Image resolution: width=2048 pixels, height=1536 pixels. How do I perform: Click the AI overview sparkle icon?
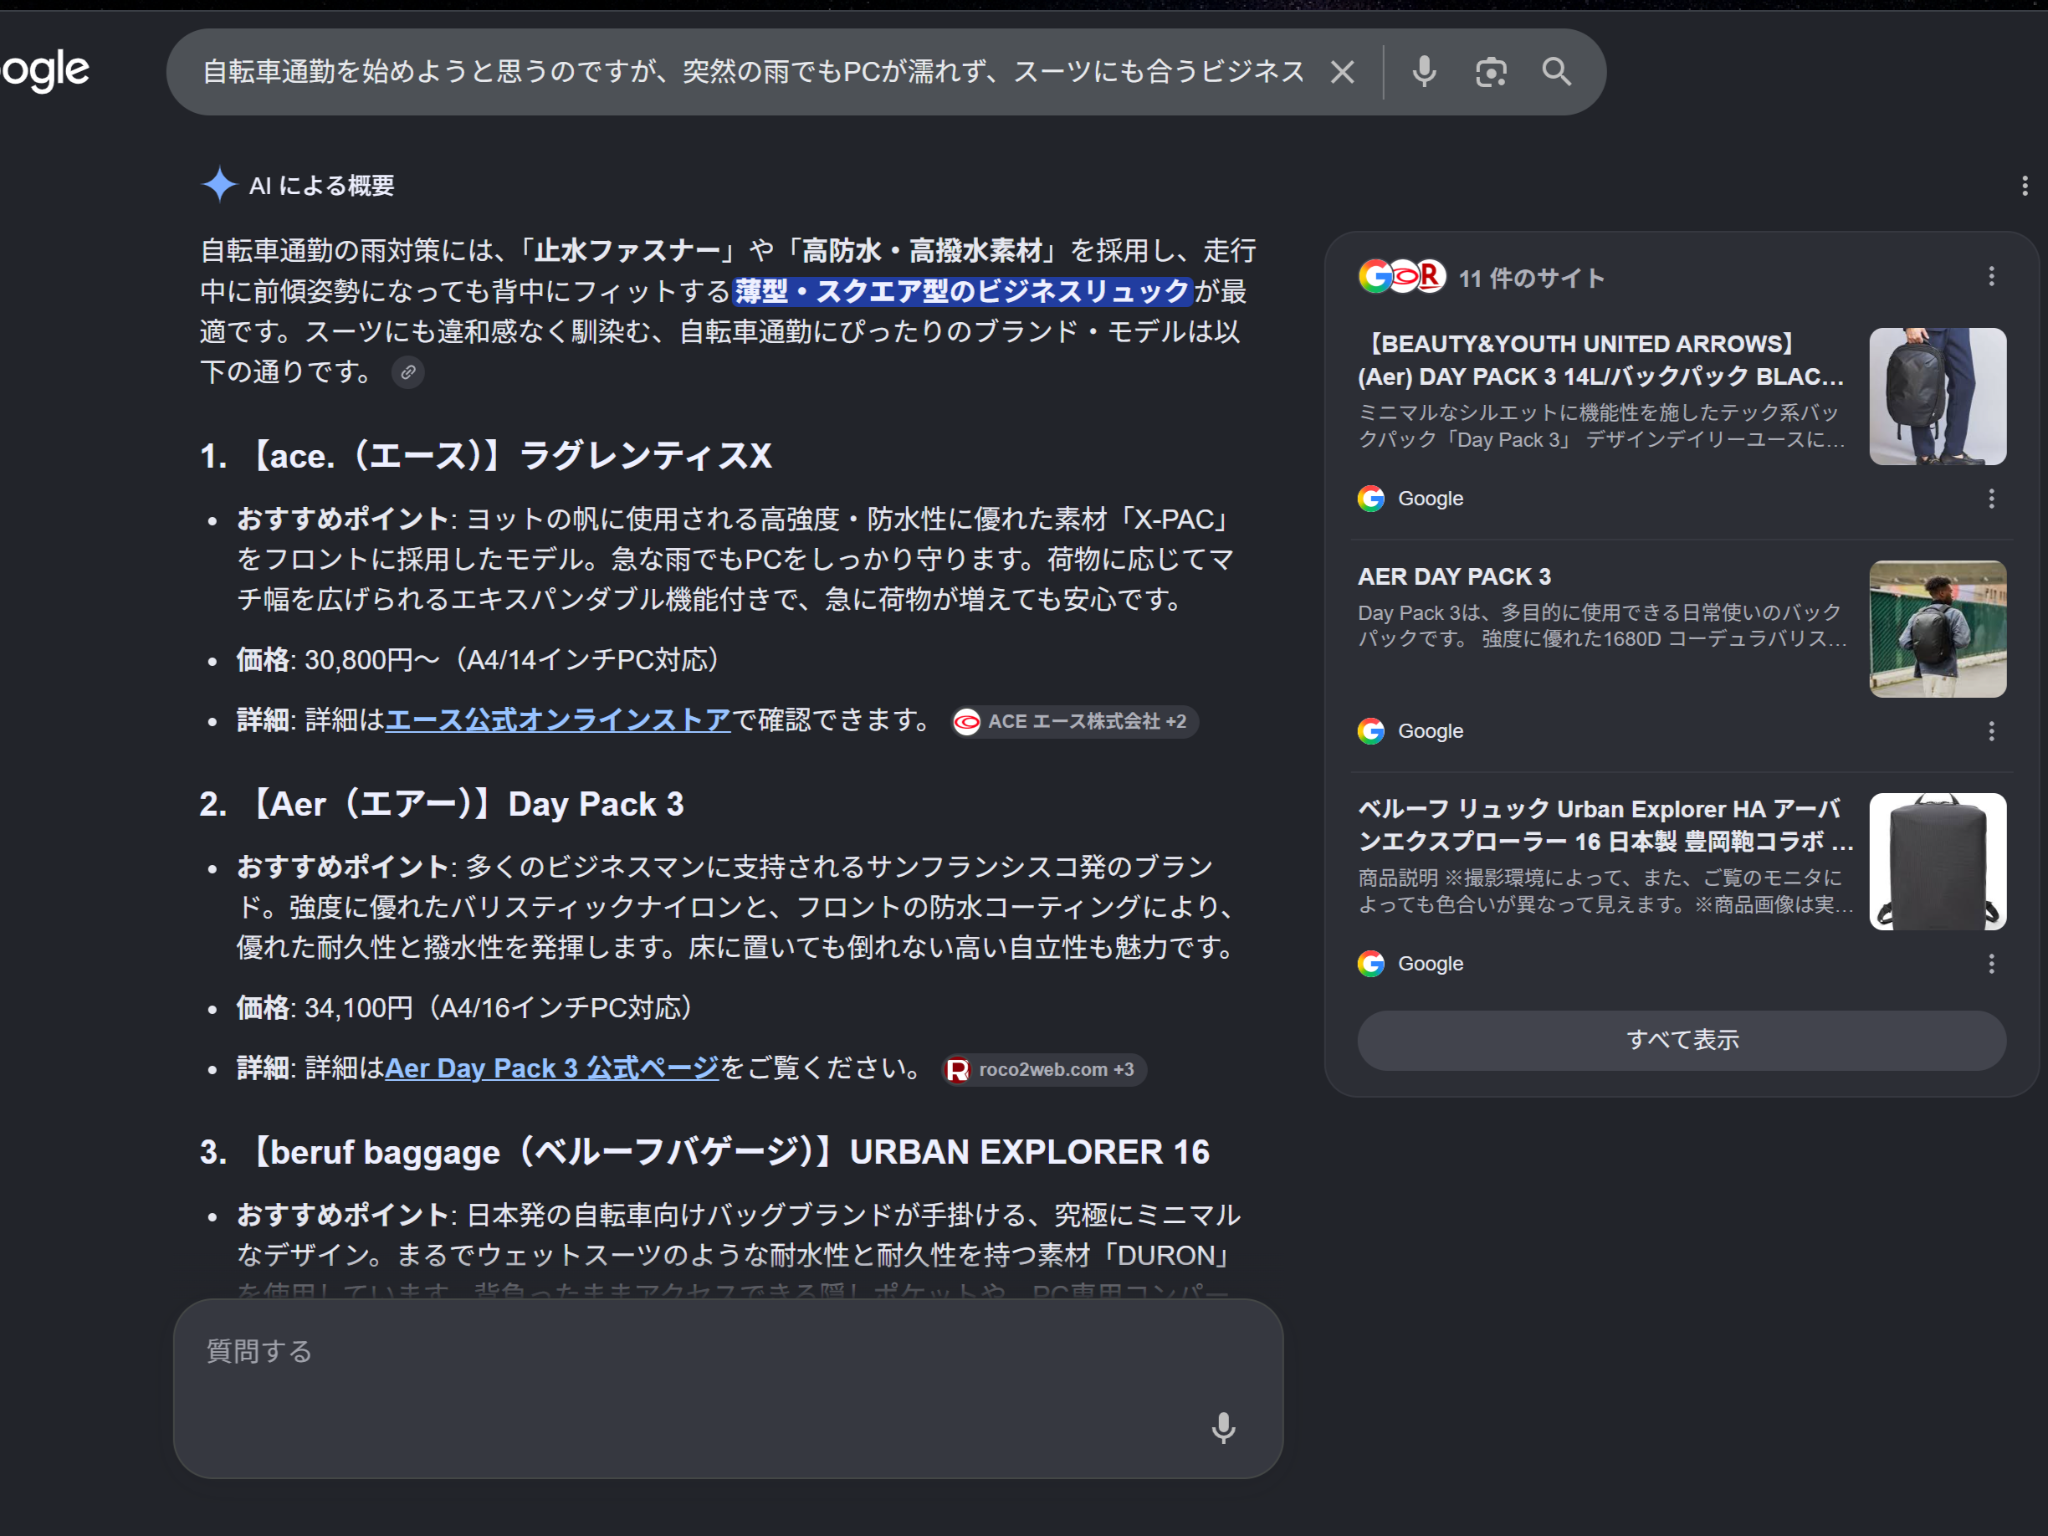(219, 185)
